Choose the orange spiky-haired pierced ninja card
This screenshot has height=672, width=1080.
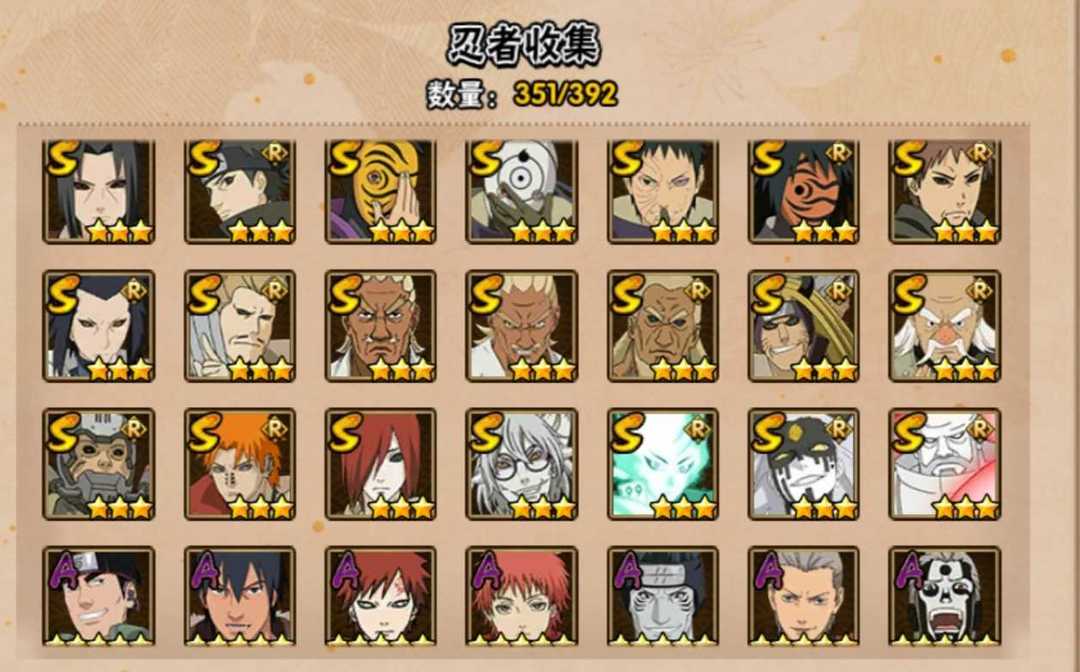click(240, 464)
